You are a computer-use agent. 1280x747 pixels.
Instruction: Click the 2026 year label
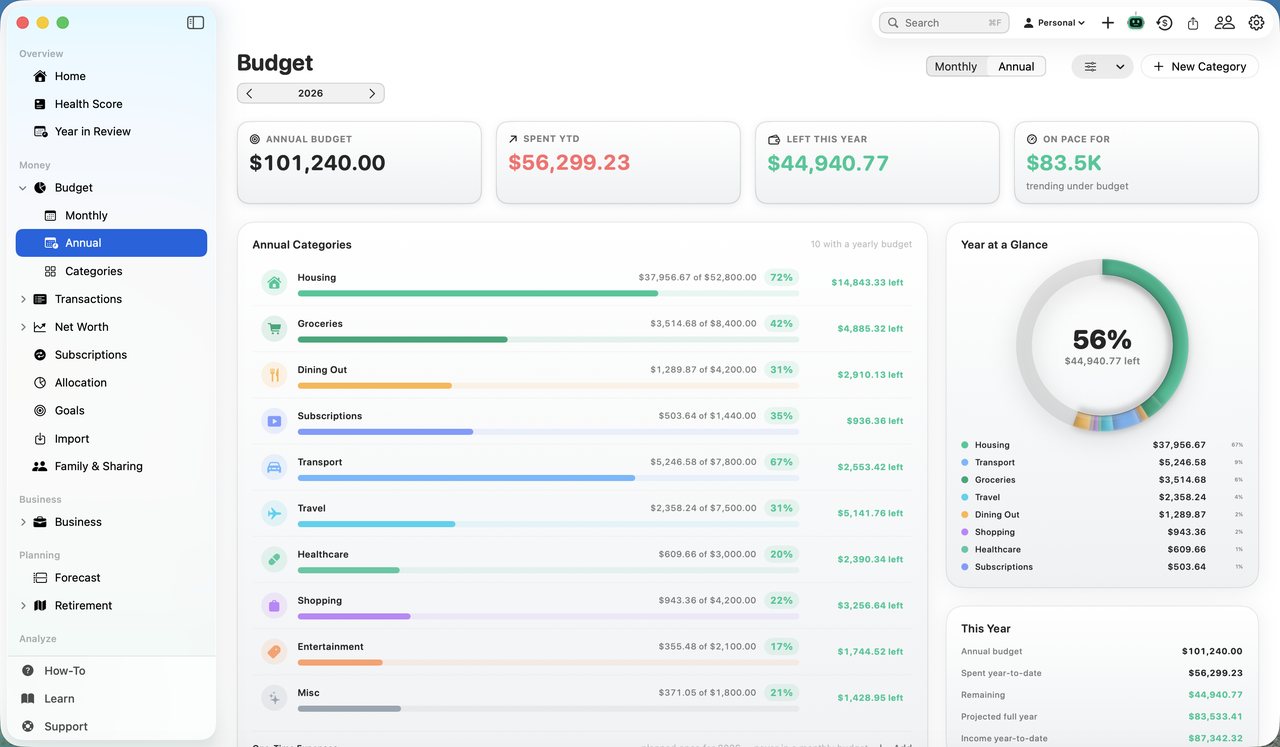pyautogui.click(x=310, y=93)
